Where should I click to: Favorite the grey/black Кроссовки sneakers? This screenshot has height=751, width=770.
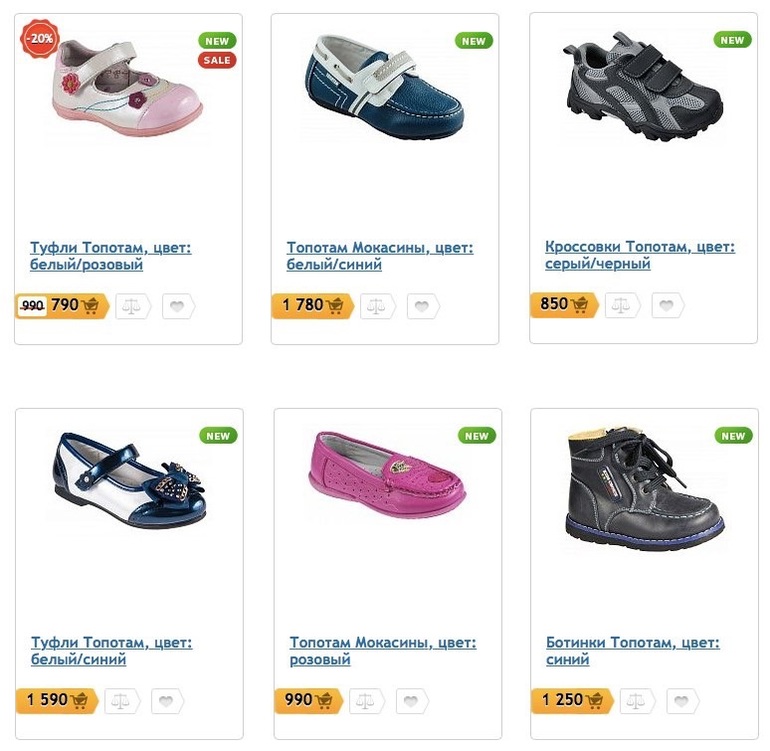tap(667, 306)
